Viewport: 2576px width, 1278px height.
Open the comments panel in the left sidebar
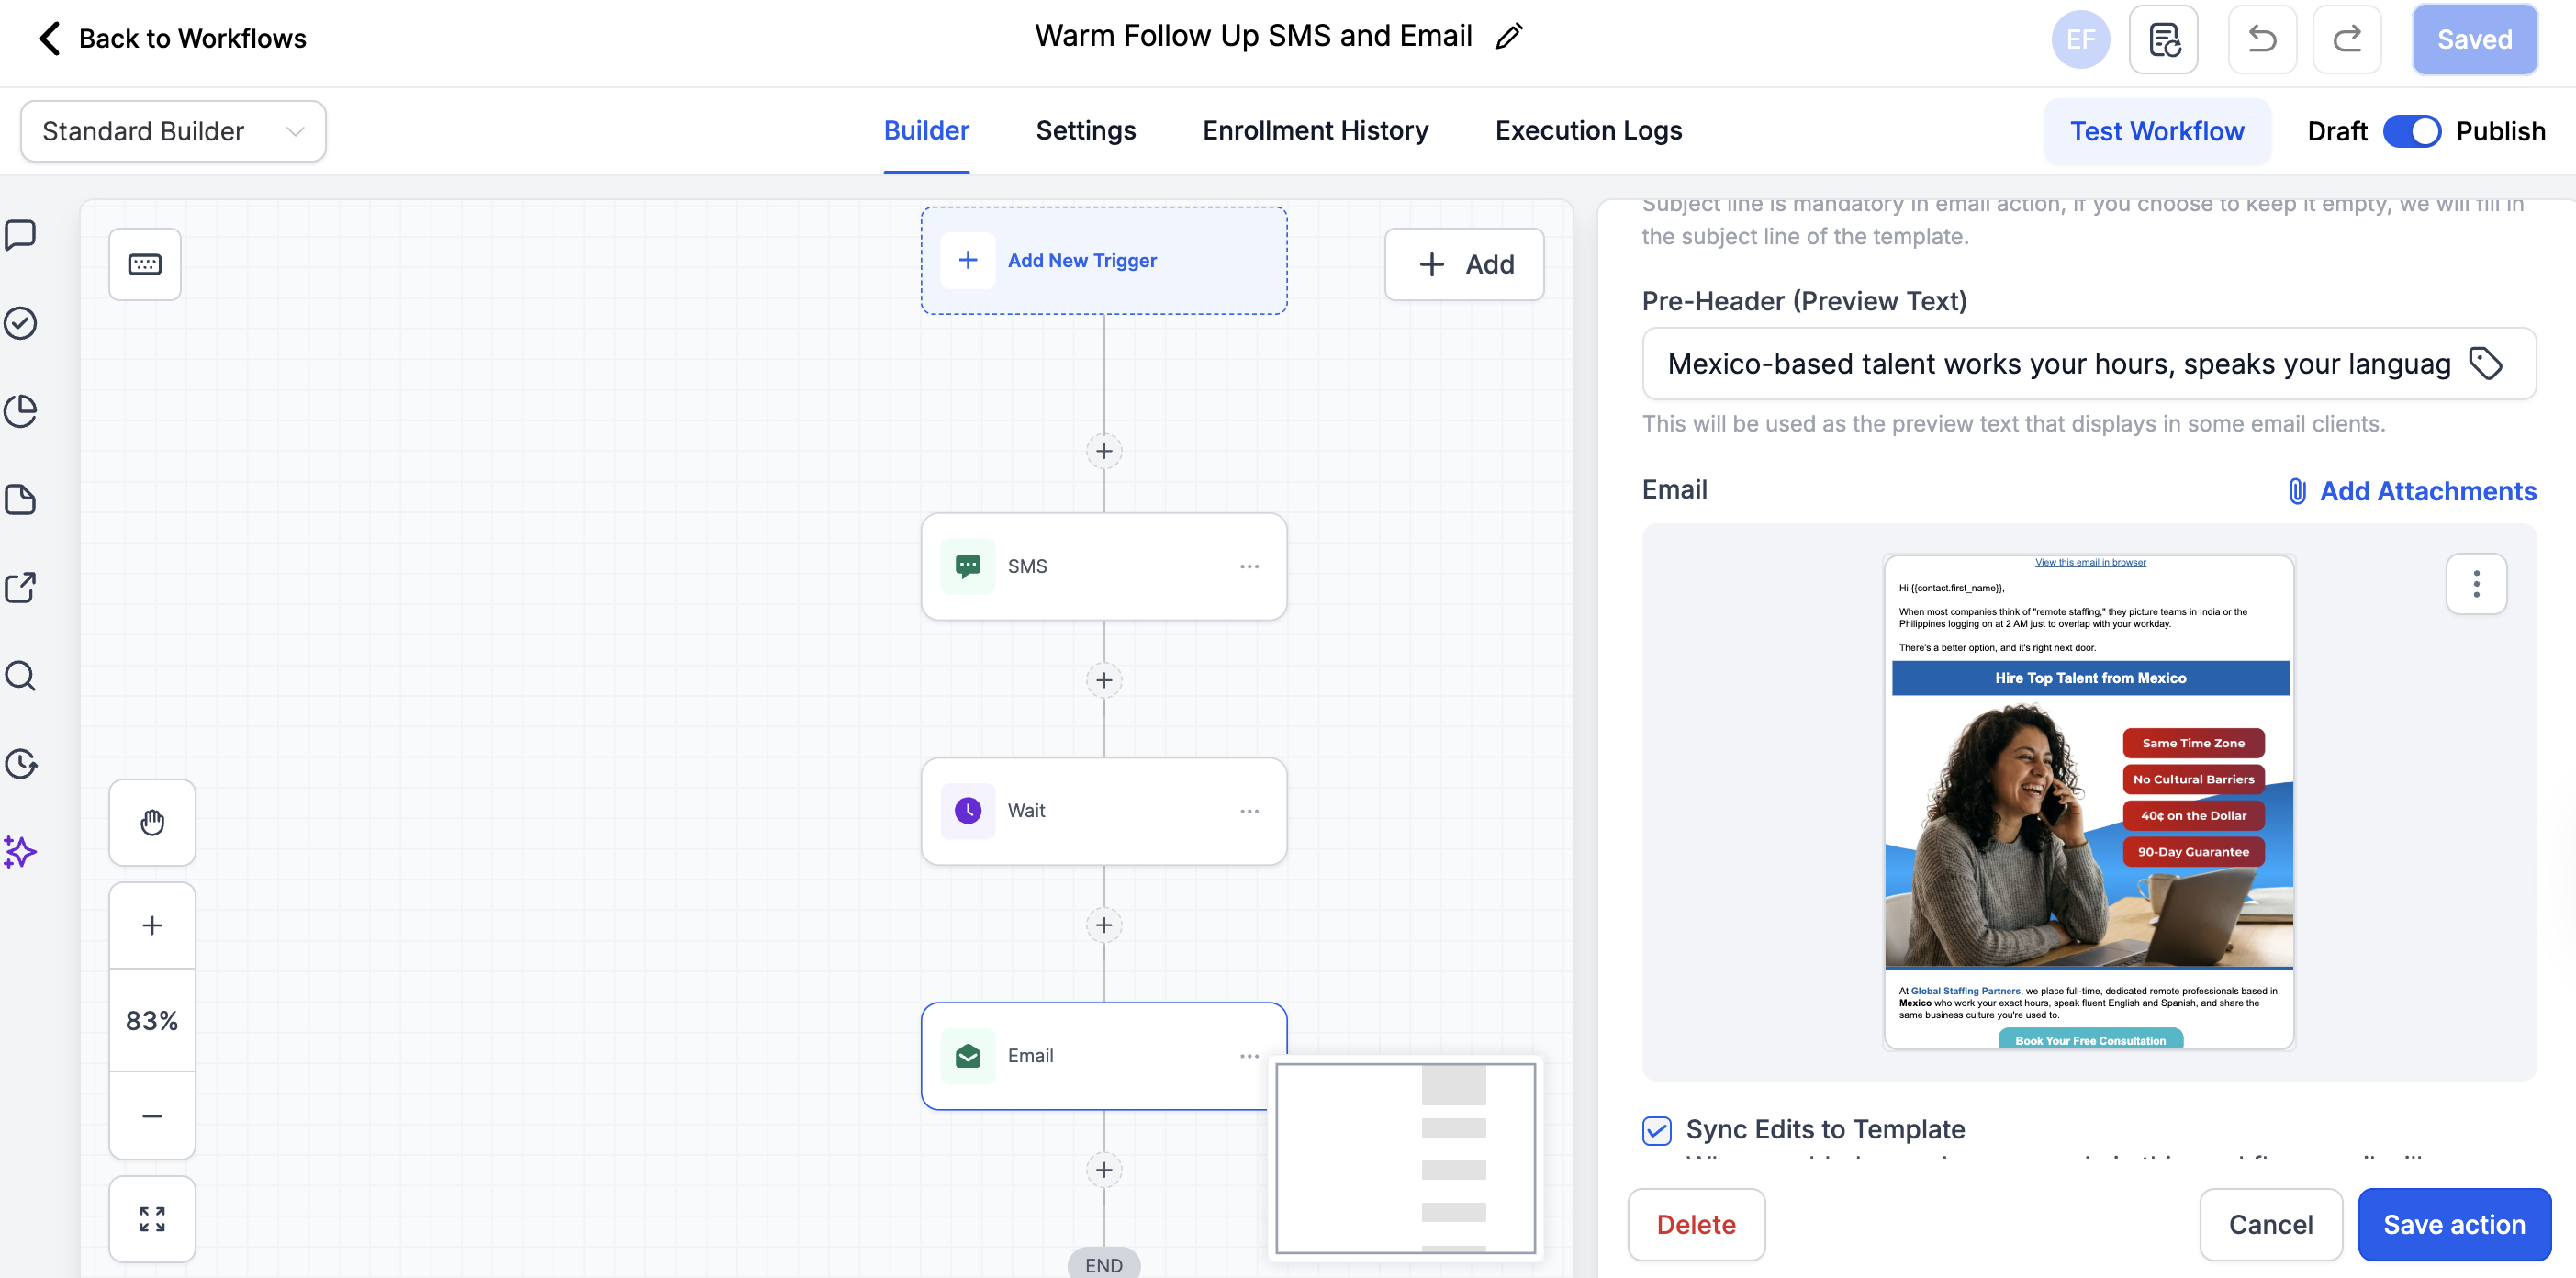coord(21,235)
